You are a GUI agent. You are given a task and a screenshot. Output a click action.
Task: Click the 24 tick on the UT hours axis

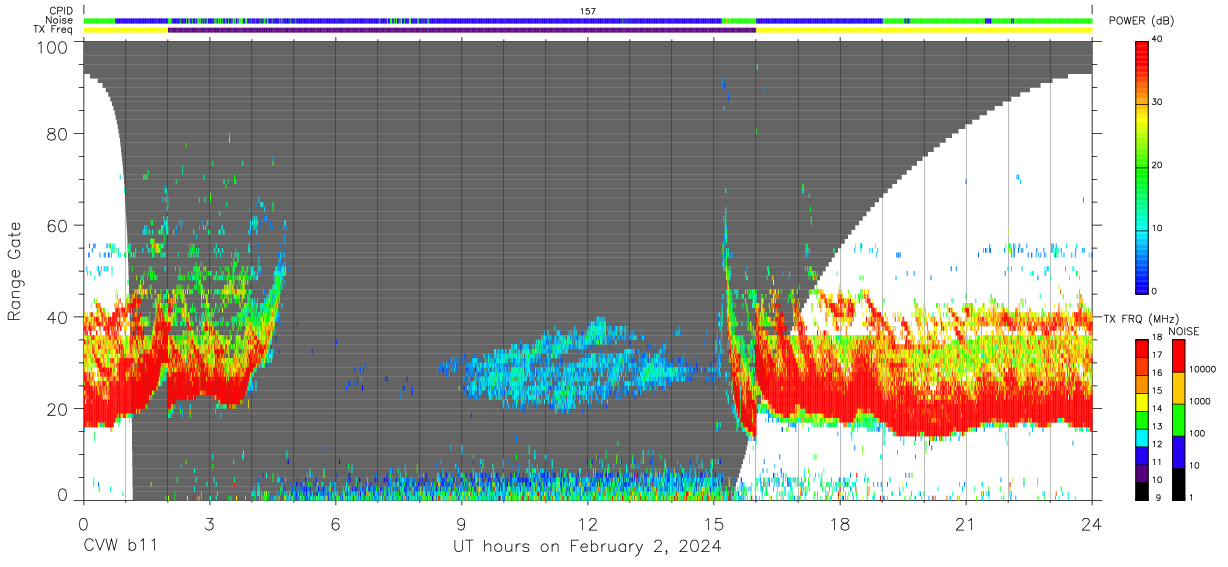point(1092,524)
